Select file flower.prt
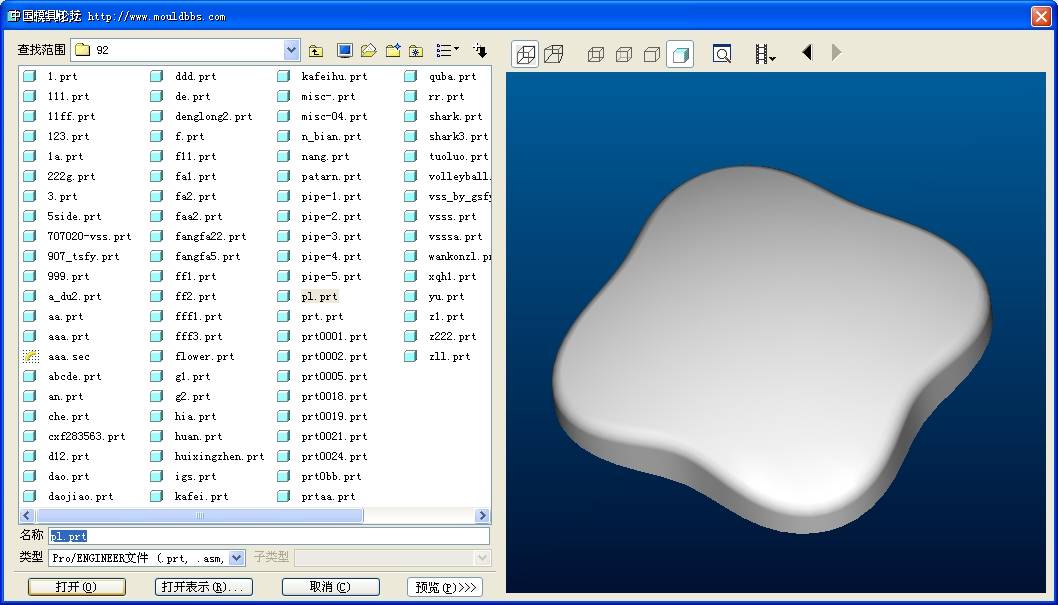This screenshot has height=605, width=1058. (x=204, y=357)
